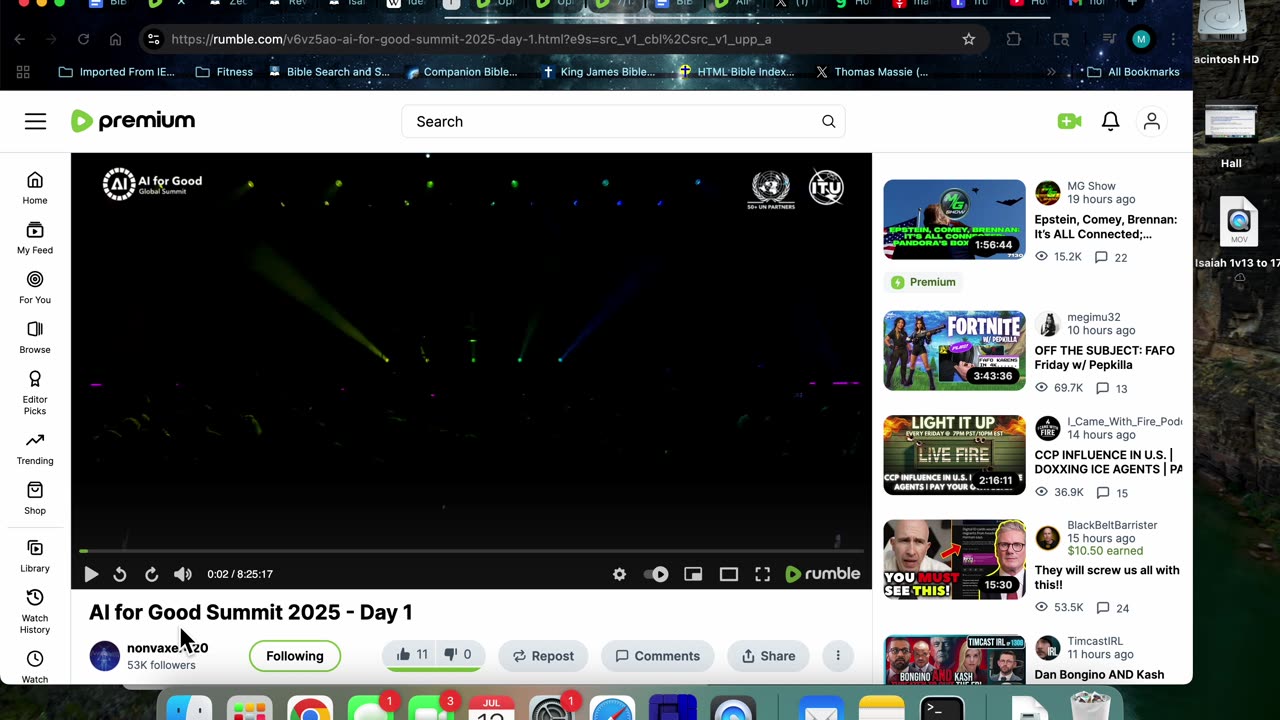This screenshot has width=1280, height=720.
Task: Open the MG Show Epstein video thumbnail
Action: 954,220
